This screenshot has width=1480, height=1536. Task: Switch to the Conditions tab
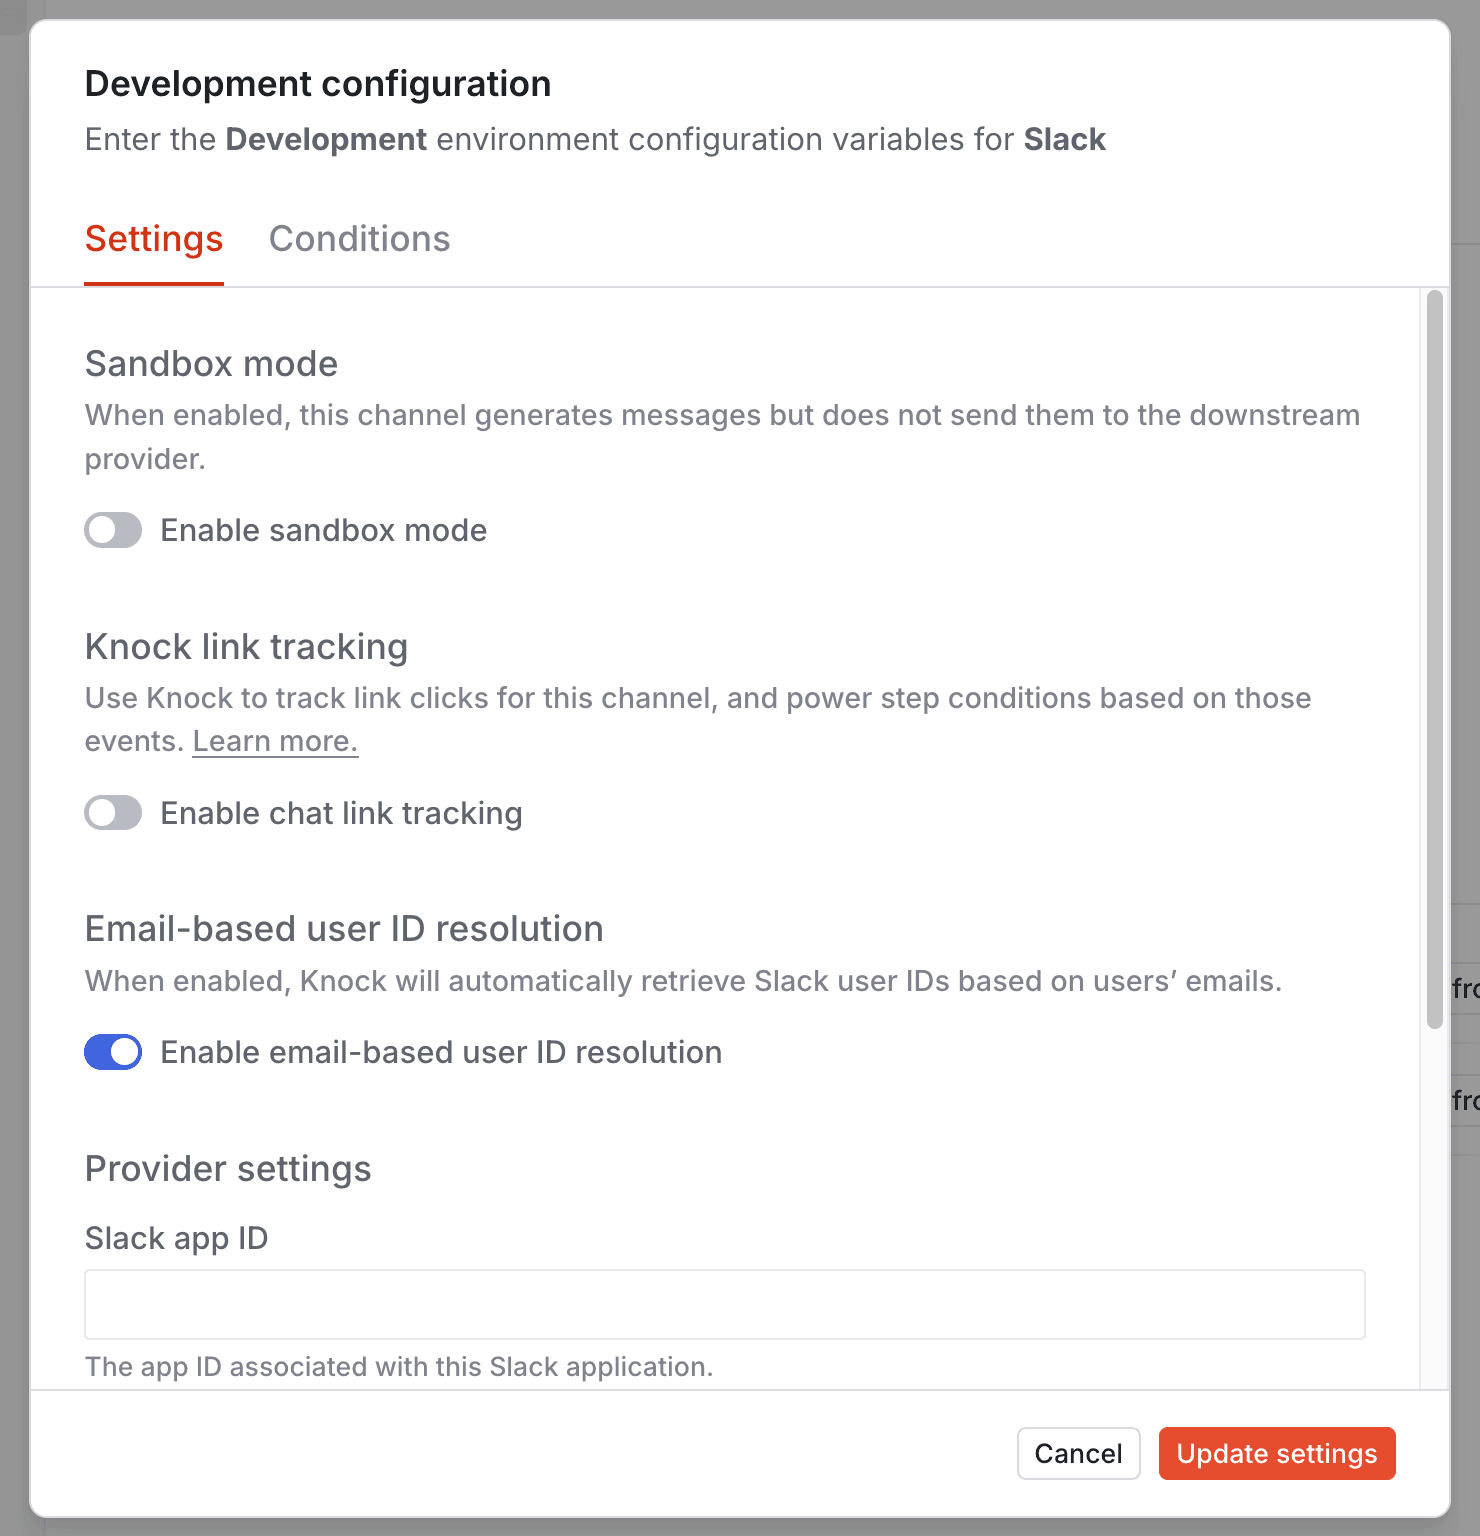point(359,239)
